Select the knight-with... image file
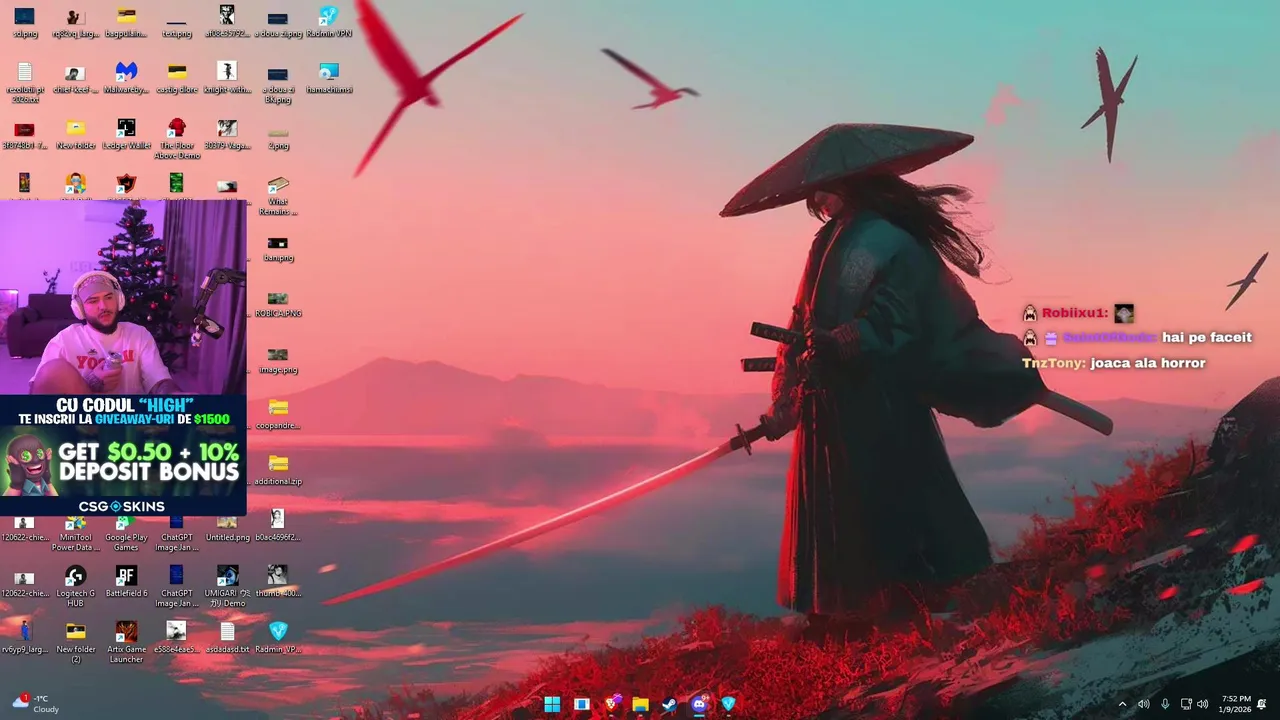 (227, 78)
